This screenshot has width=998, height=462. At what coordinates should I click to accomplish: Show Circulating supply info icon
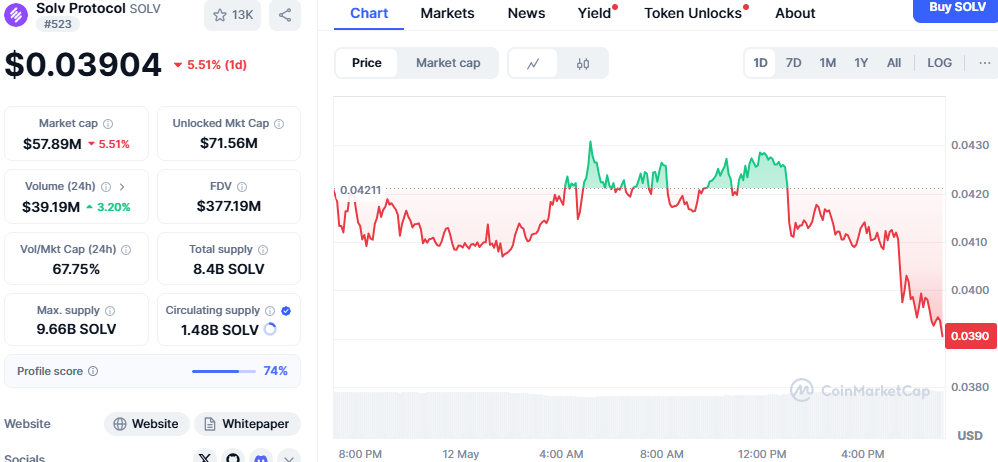coord(270,311)
